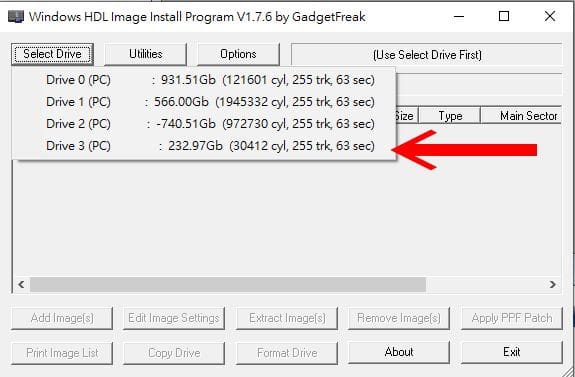575x377 pixels.
Task: Click the Use Select Drive First field
Action: [x=427, y=55]
